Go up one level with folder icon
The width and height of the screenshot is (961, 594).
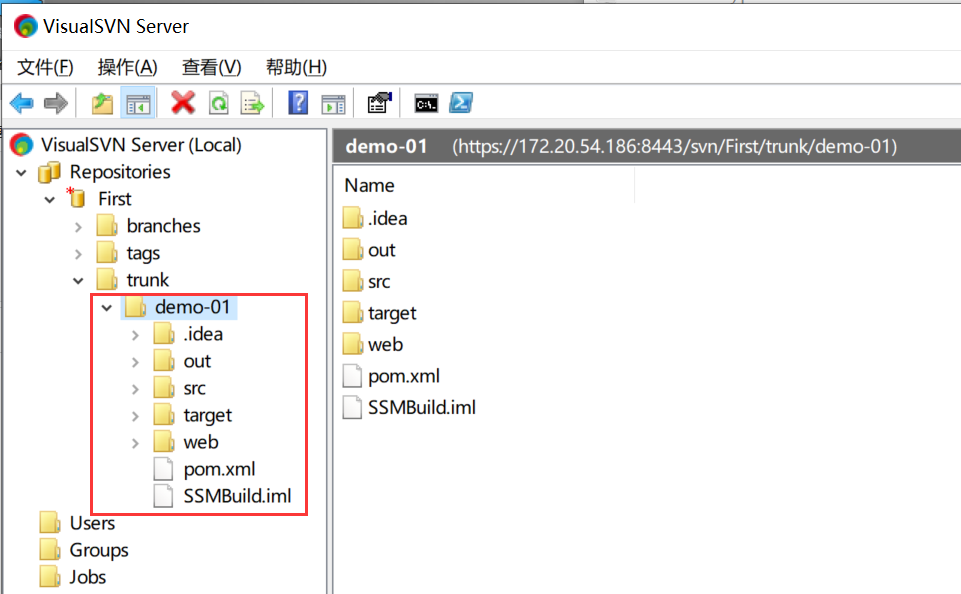(x=102, y=103)
